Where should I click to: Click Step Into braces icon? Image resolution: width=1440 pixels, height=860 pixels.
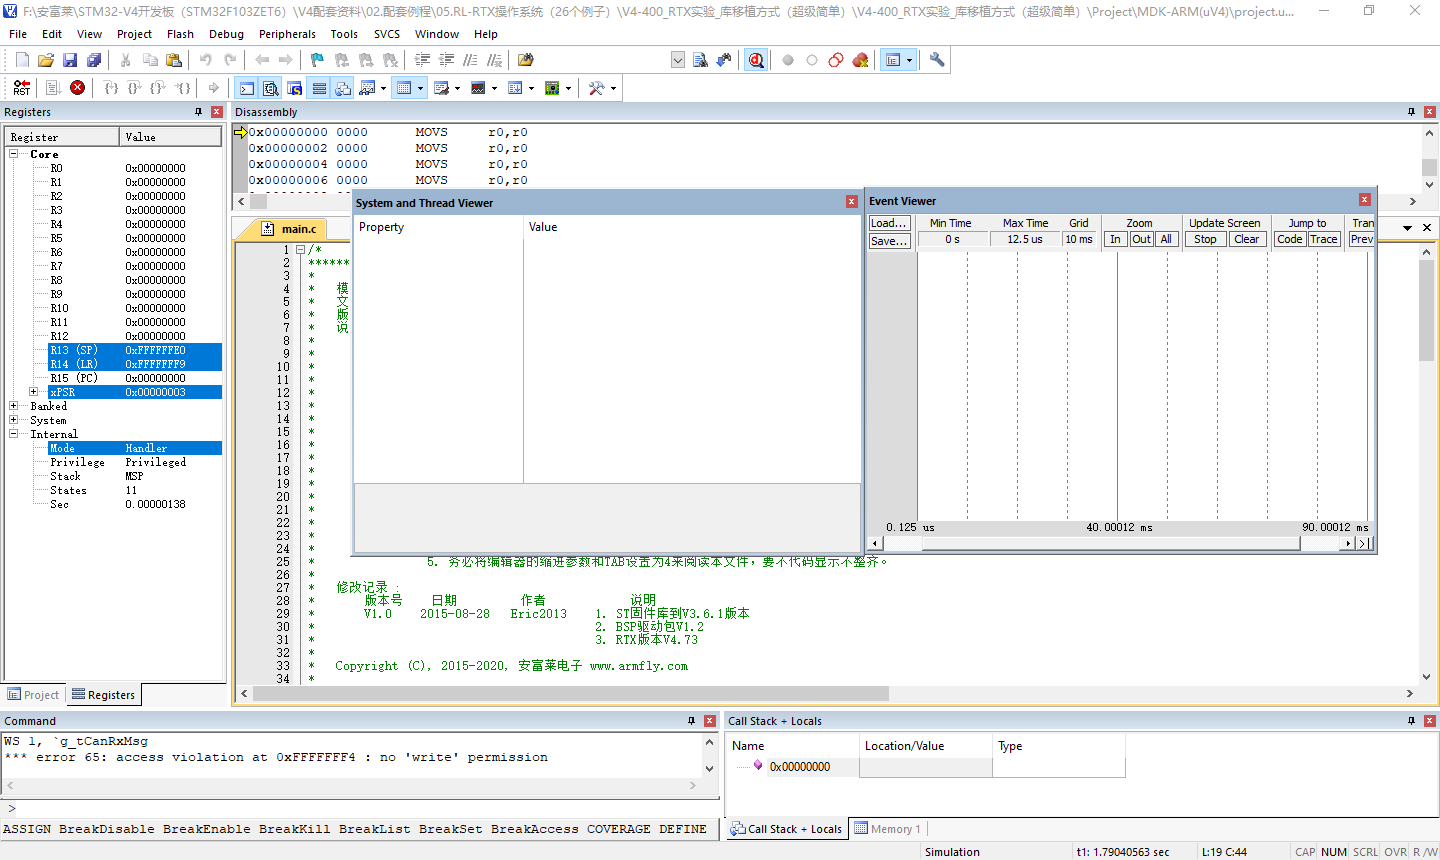(x=111, y=88)
